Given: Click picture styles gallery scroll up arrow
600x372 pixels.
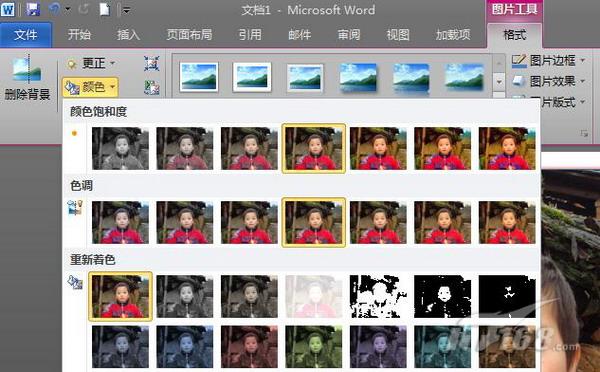Looking at the screenshot, I should [499, 63].
